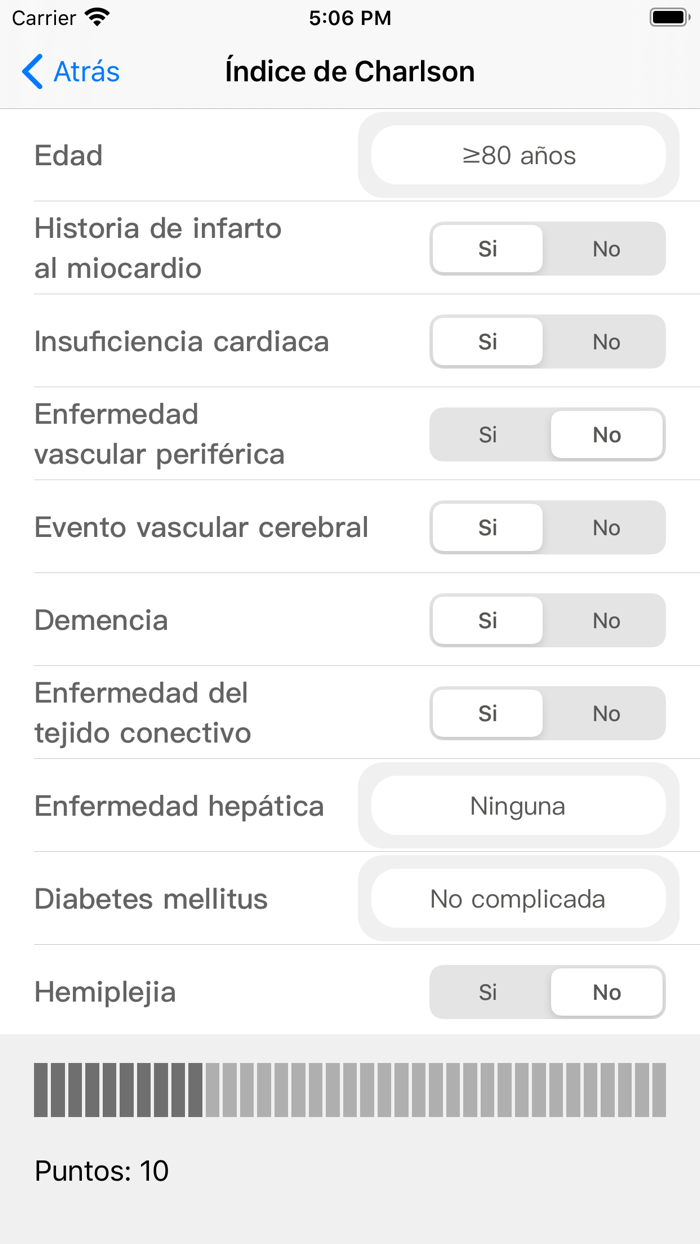Set Evento vascular cerebral to No
The width and height of the screenshot is (700, 1244).
click(x=606, y=528)
